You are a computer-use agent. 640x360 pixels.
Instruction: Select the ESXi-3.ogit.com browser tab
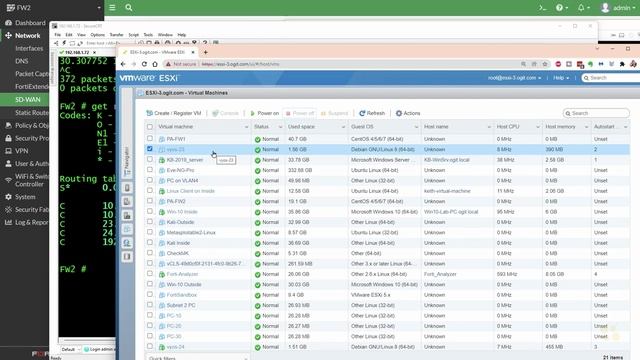point(158,52)
